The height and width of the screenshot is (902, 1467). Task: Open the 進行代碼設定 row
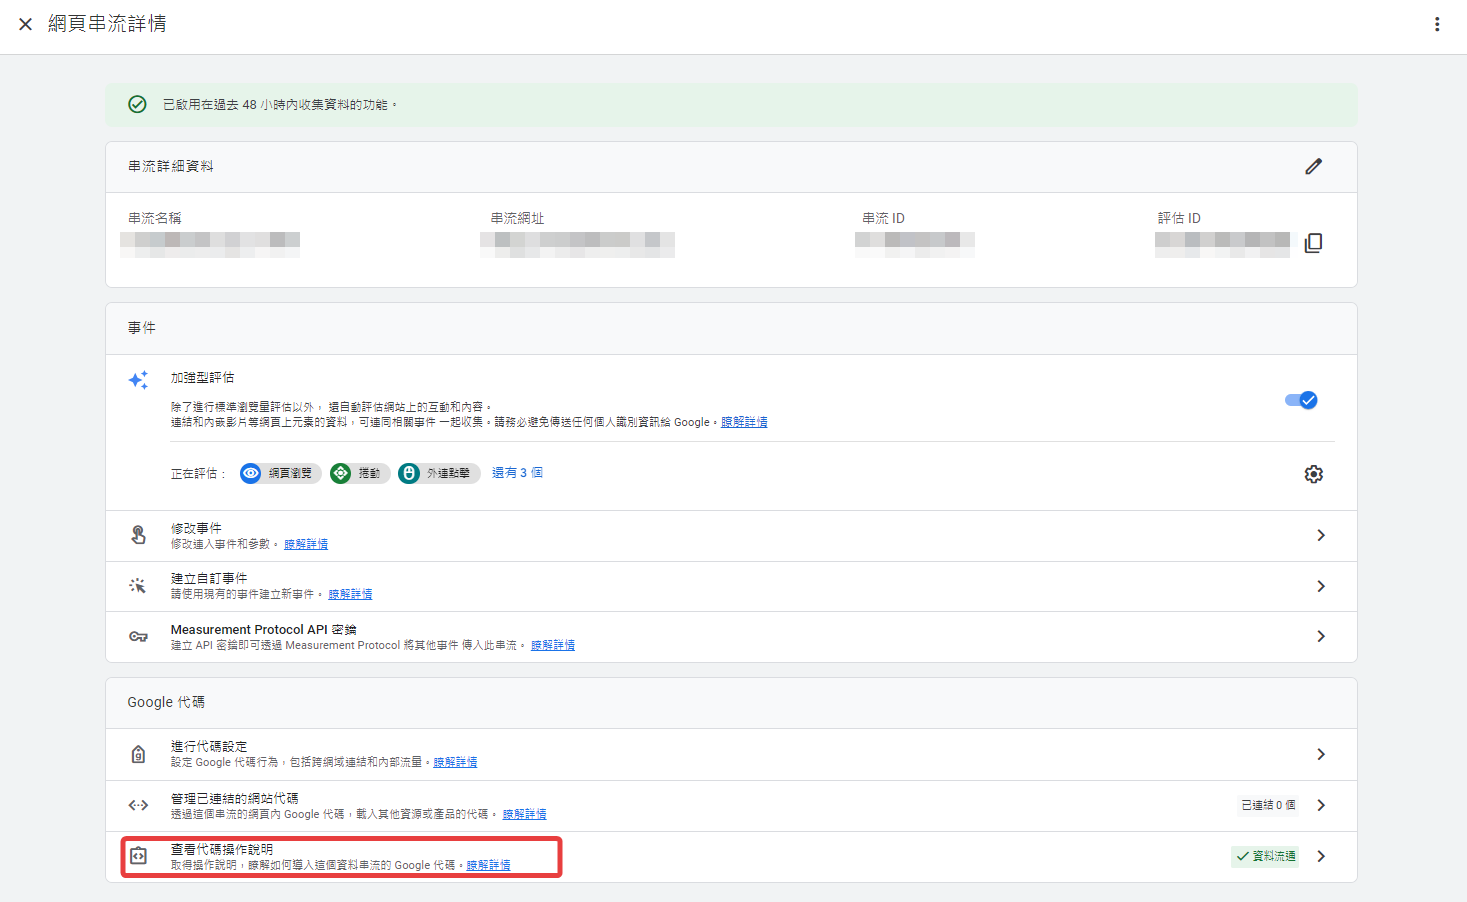pos(731,754)
